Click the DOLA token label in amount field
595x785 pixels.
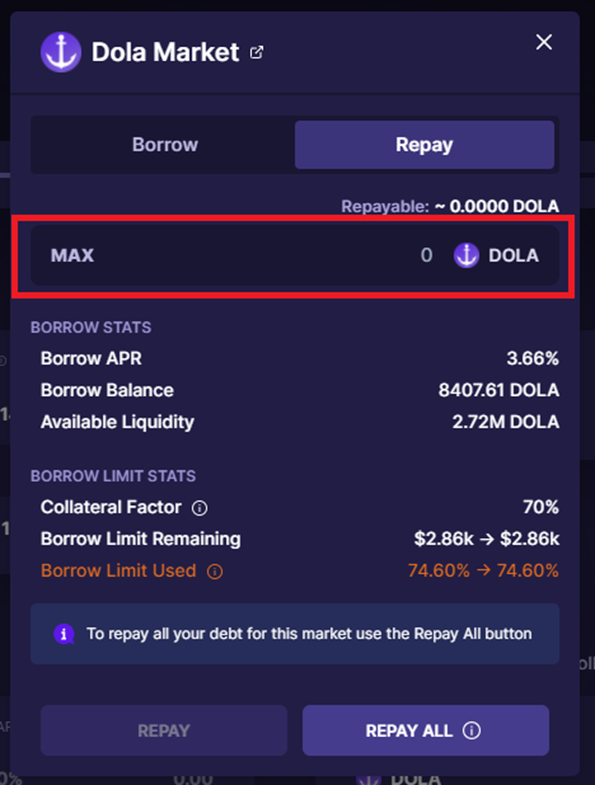pos(514,255)
